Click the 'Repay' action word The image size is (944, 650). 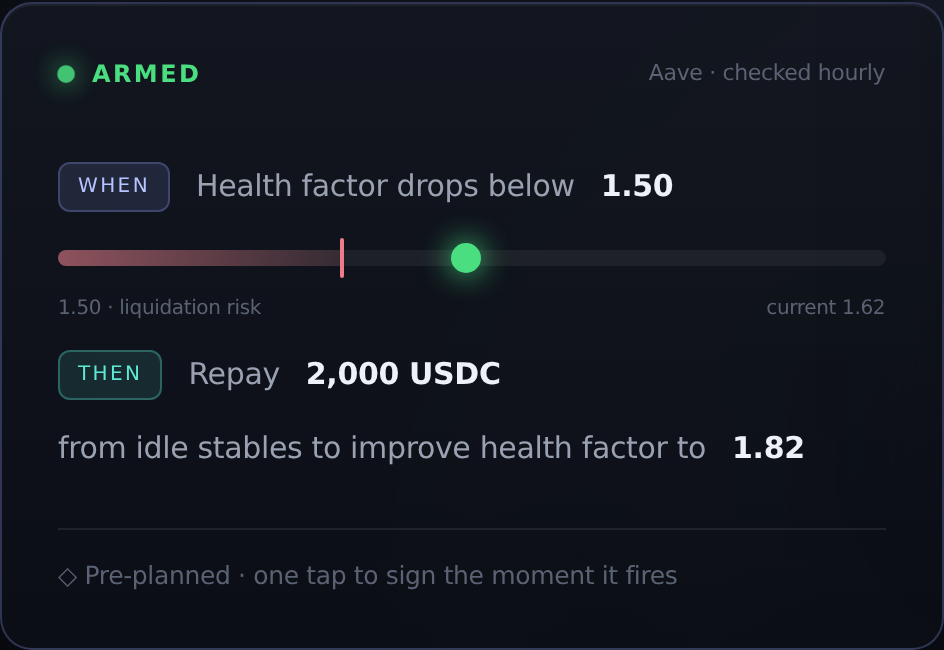234,374
